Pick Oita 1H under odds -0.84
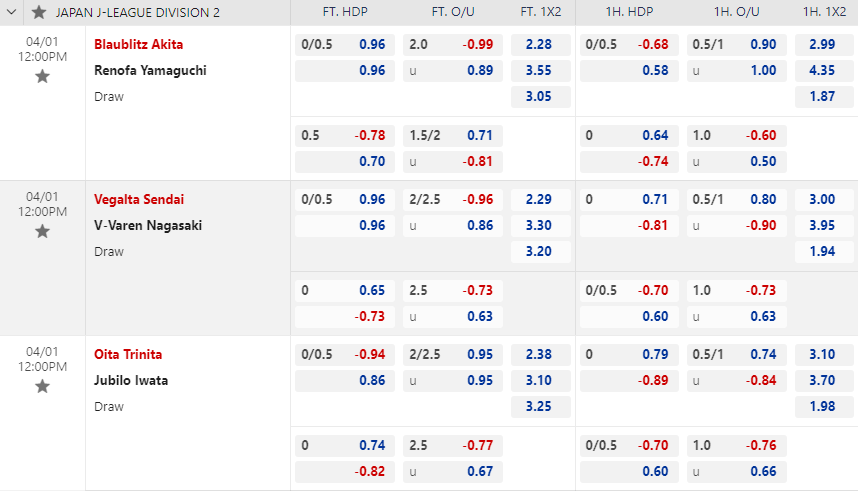858x491 pixels. pyautogui.click(x=737, y=380)
